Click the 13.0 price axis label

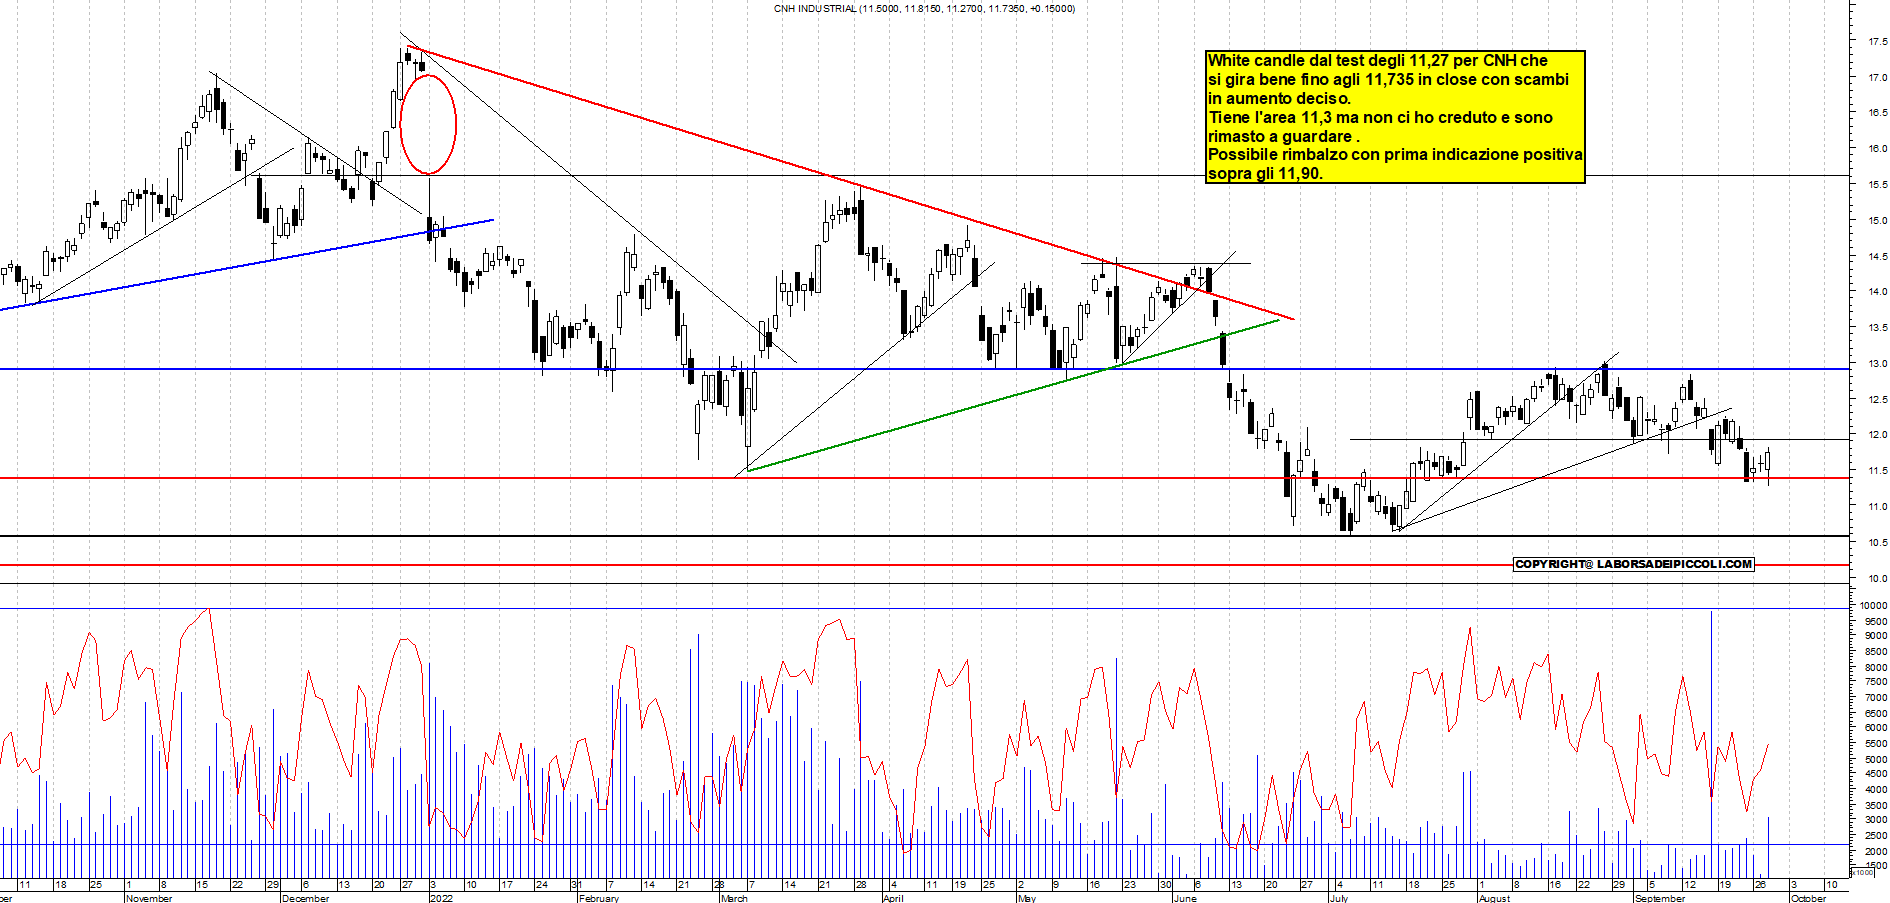[x=1877, y=364]
